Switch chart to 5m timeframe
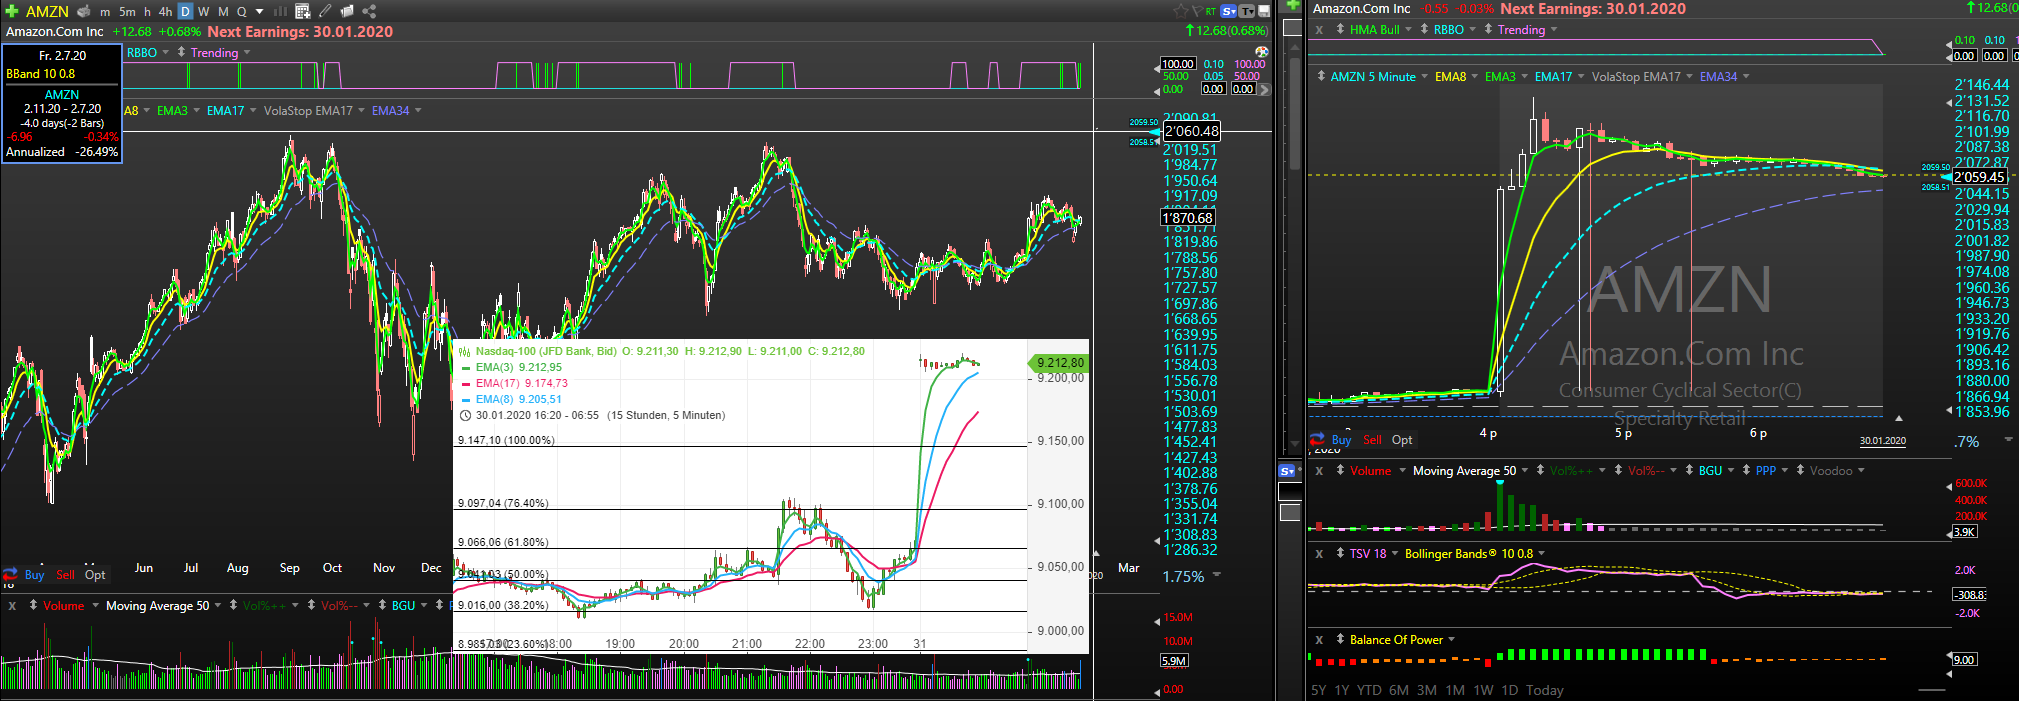 click(127, 11)
